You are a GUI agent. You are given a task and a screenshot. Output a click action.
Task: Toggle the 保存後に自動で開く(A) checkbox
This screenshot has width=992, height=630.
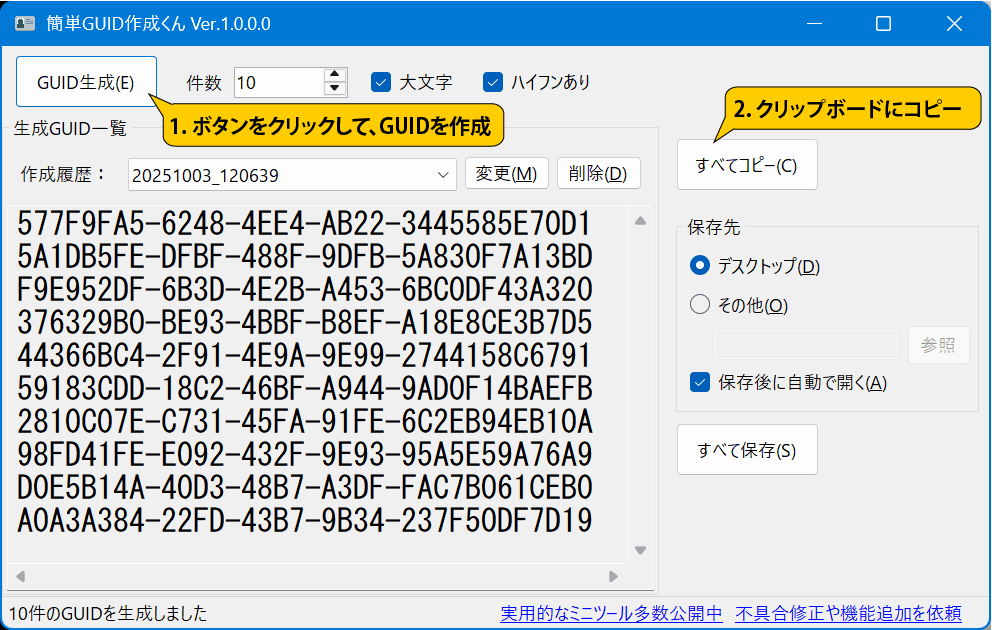pos(699,380)
